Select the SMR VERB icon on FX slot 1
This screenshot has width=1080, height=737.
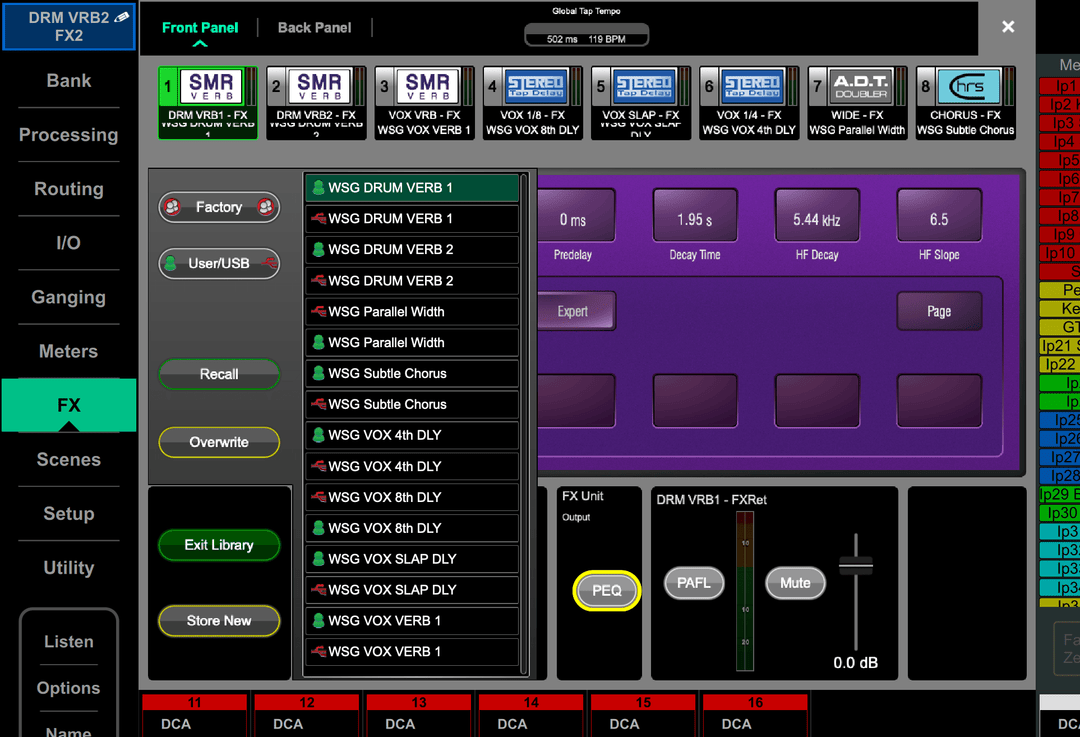click(x=207, y=95)
